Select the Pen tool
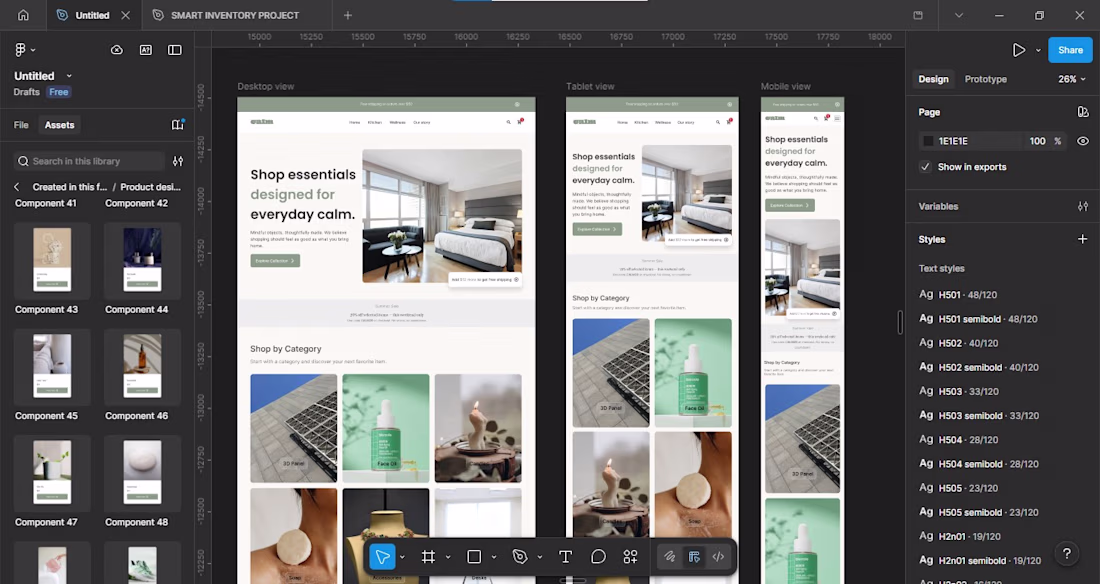The height and width of the screenshot is (584, 1100). pos(520,557)
